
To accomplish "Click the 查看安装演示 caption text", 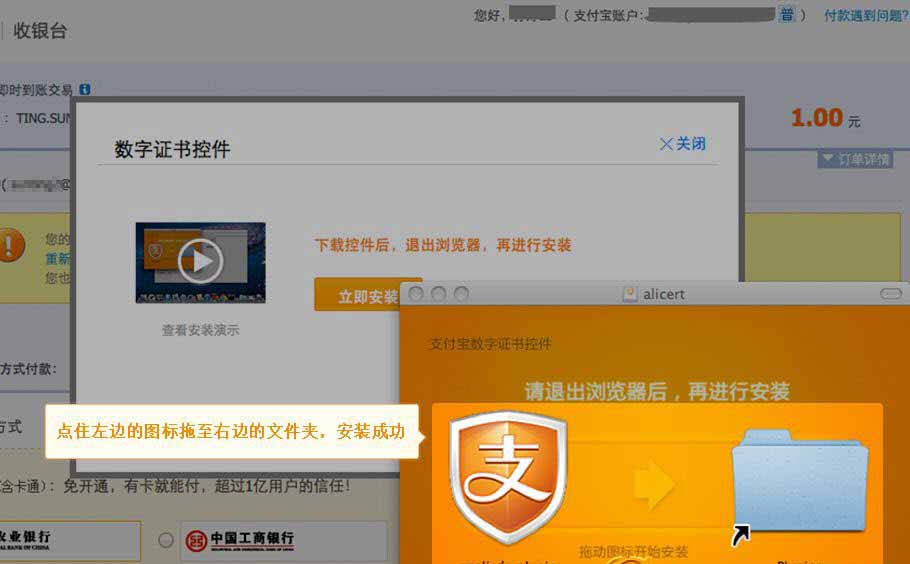I will (x=200, y=330).
